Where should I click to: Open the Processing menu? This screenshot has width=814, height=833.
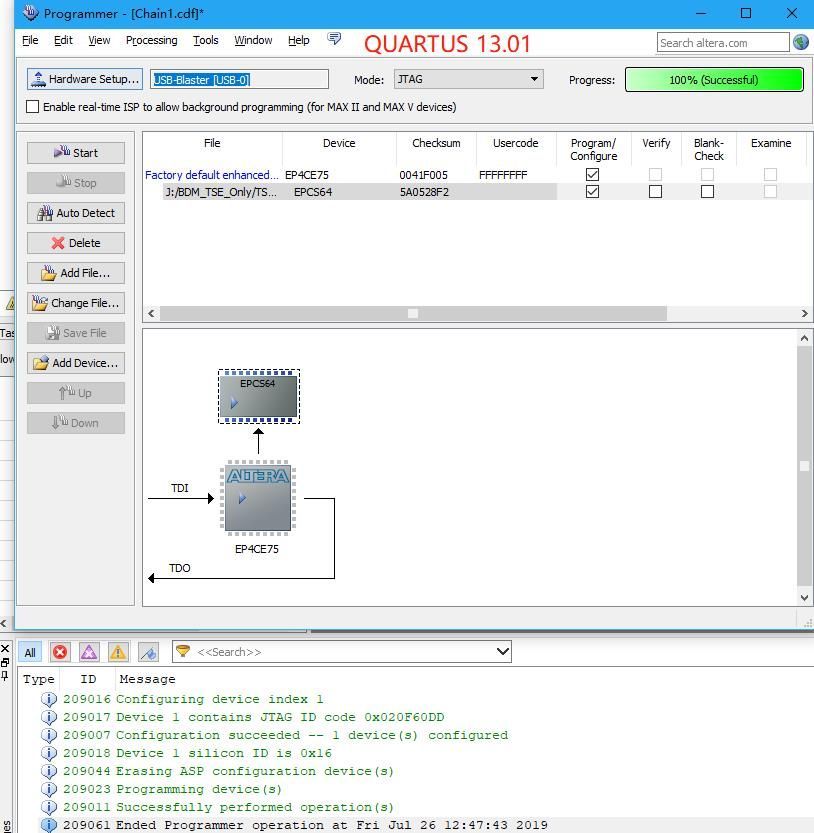[151, 40]
